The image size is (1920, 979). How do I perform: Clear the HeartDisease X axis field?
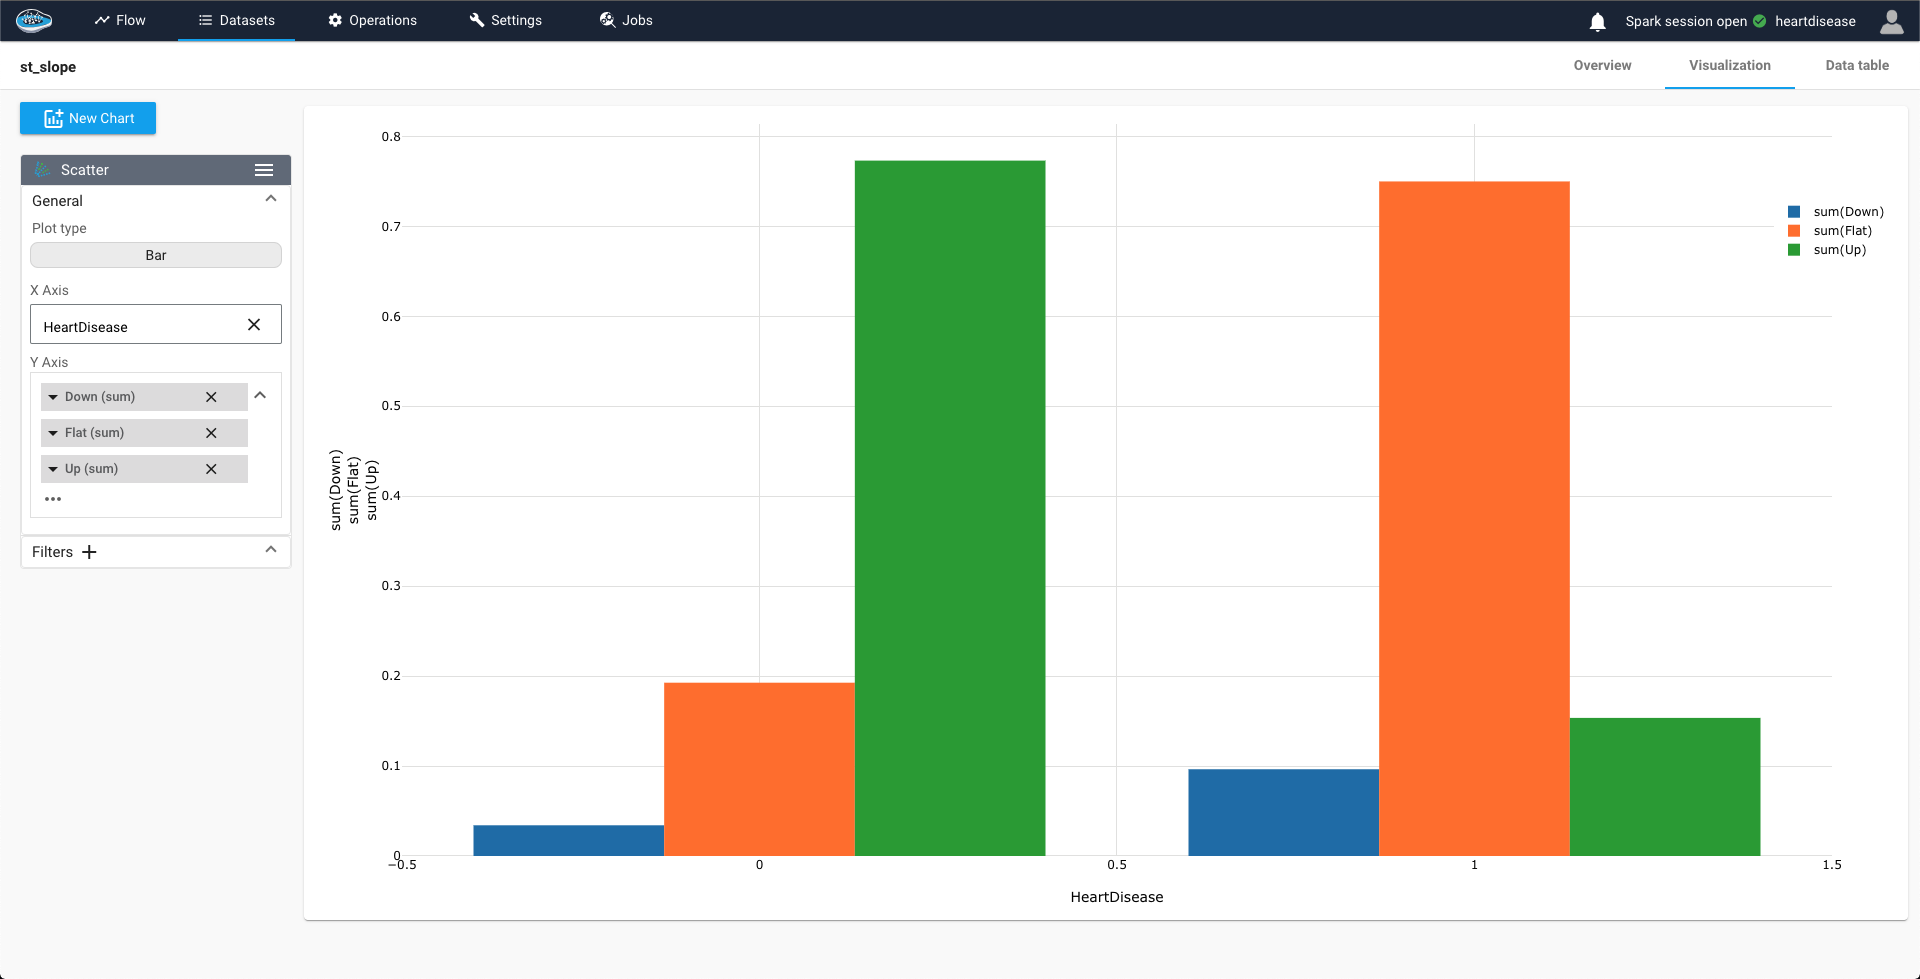254,325
